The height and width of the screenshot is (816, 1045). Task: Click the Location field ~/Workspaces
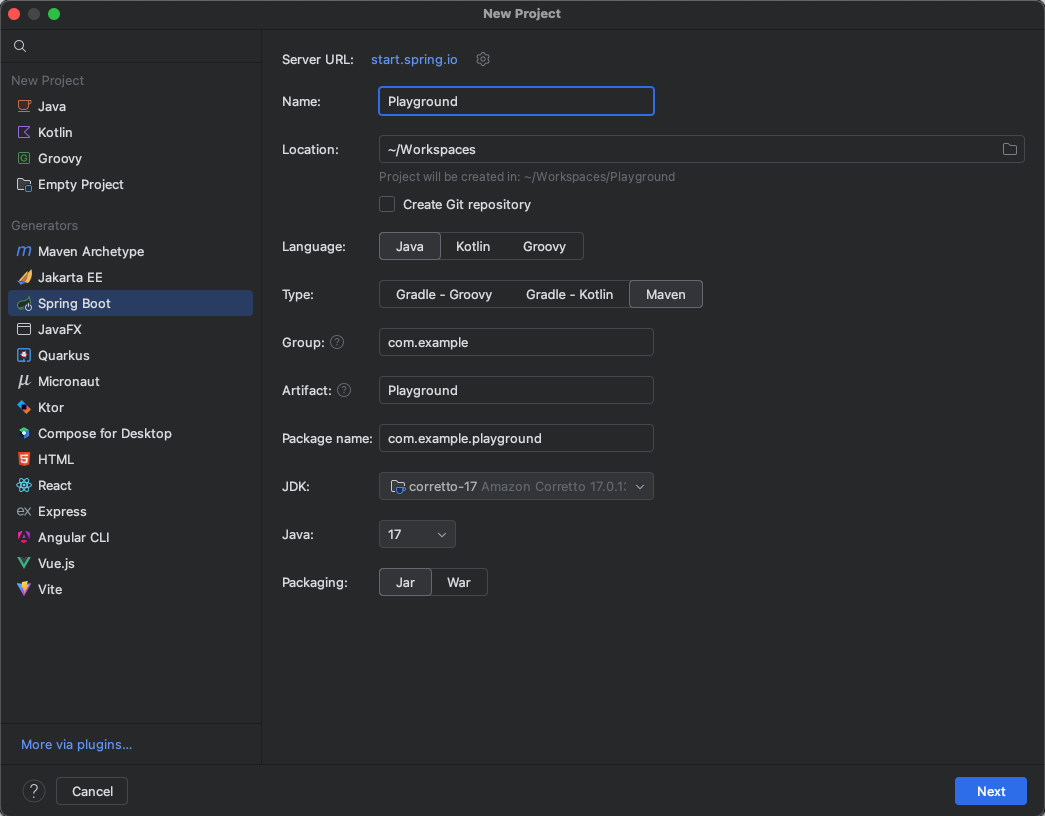point(701,149)
